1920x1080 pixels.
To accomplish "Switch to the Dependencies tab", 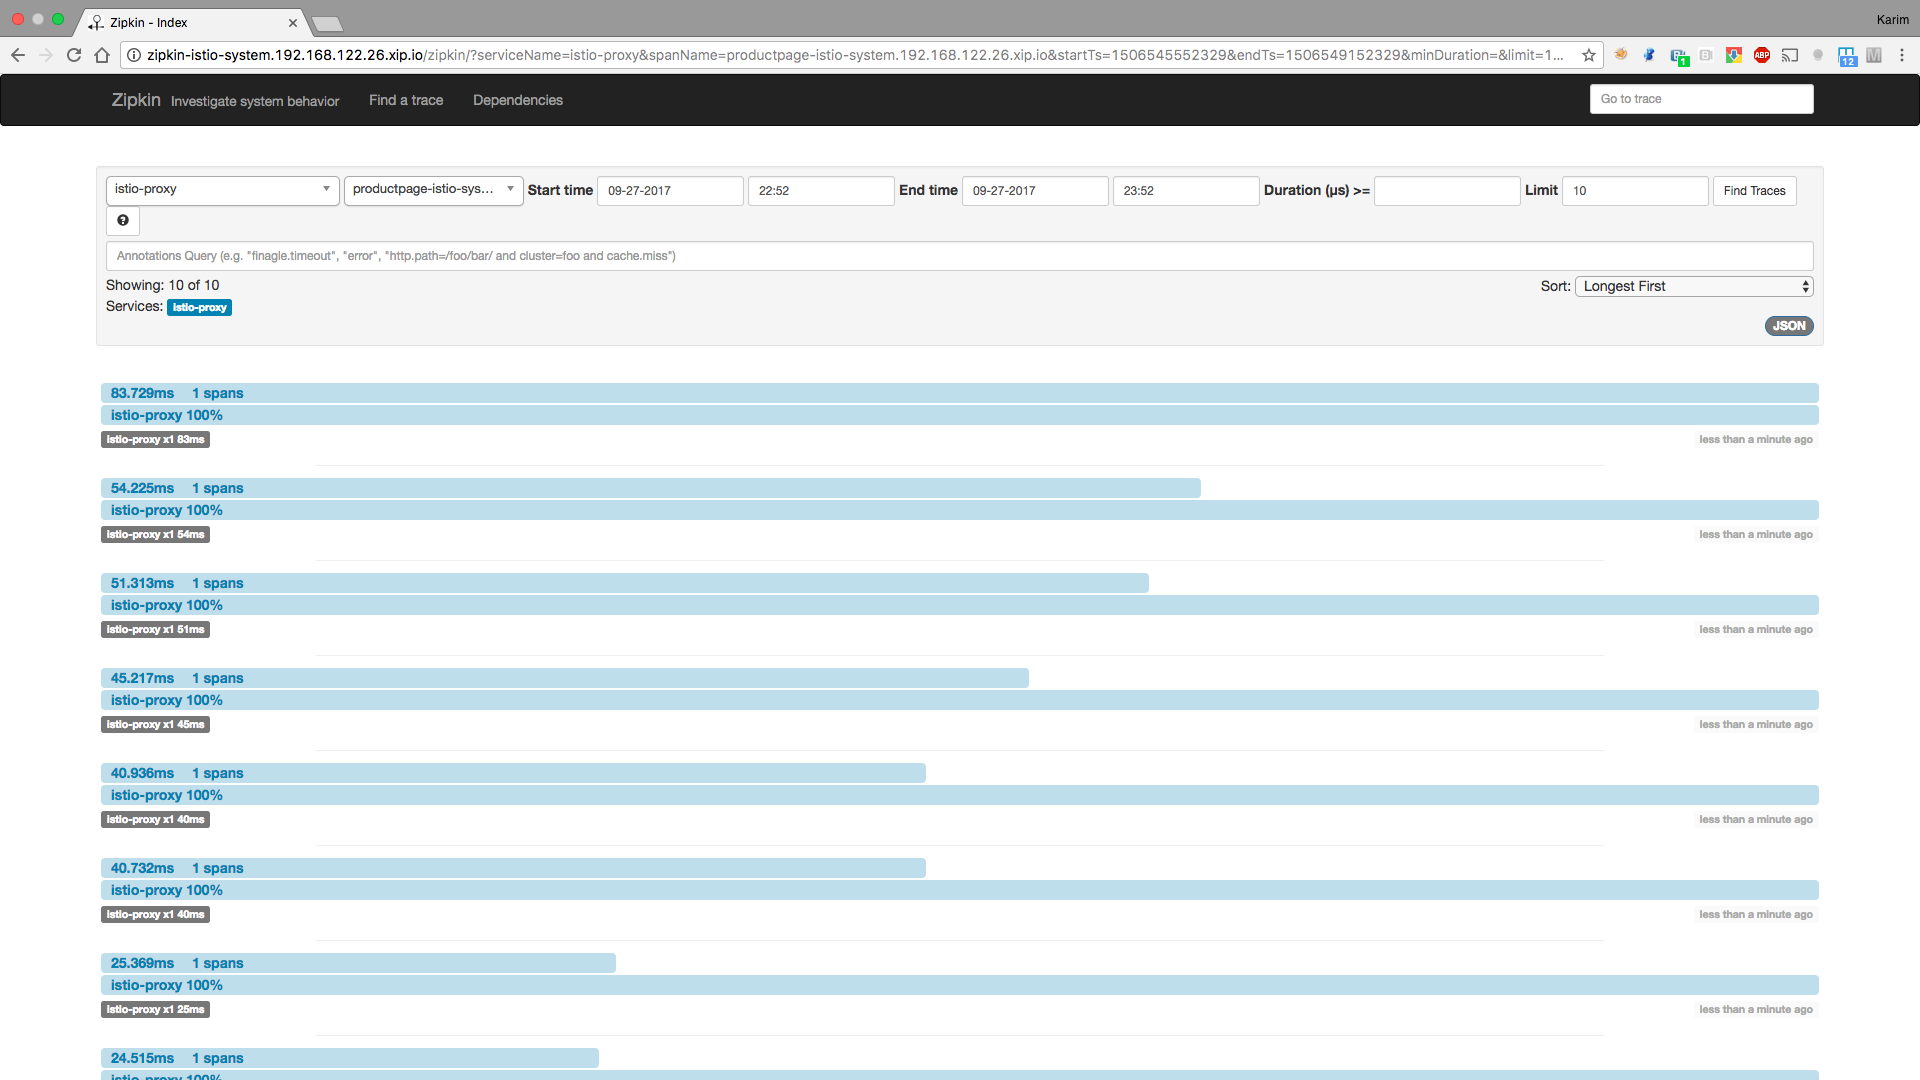I will coord(517,100).
